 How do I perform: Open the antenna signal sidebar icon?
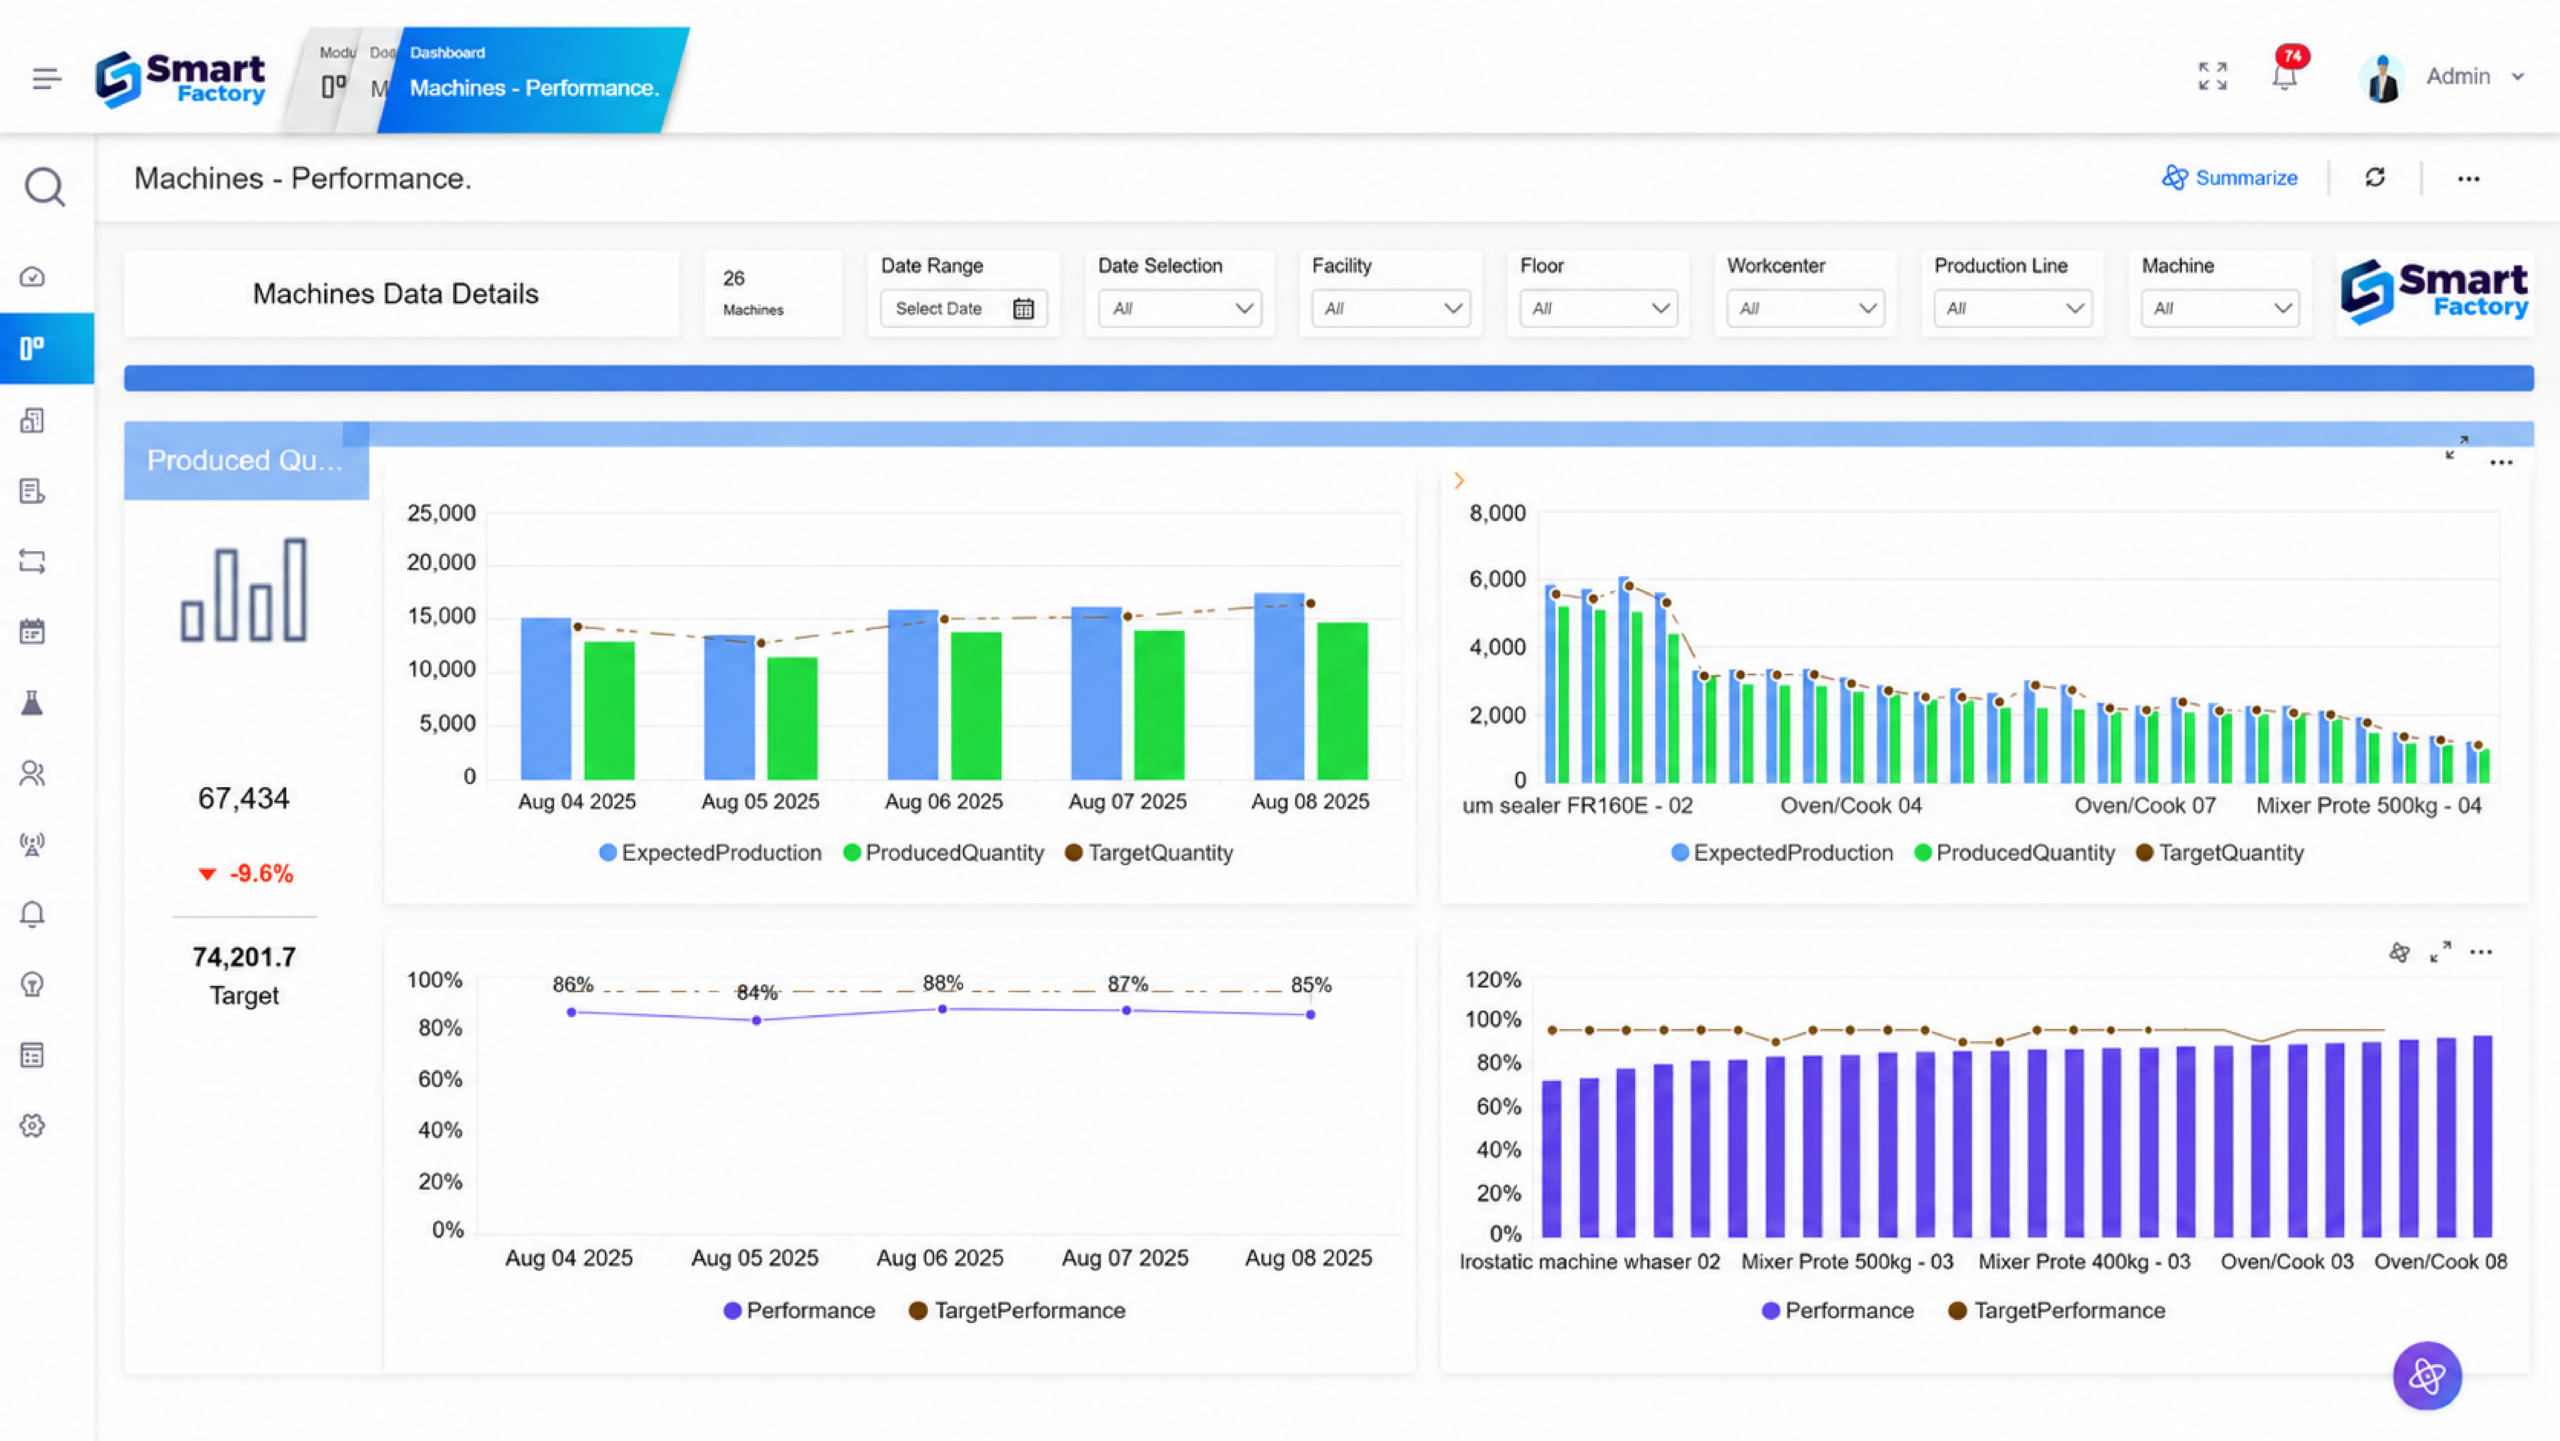33,844
